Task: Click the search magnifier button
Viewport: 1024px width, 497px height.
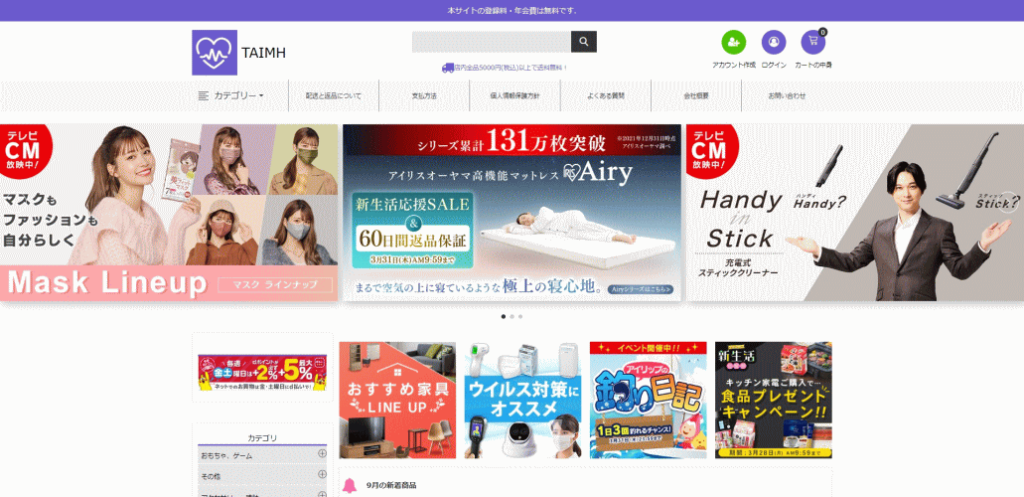Action: tap(584, 42)
